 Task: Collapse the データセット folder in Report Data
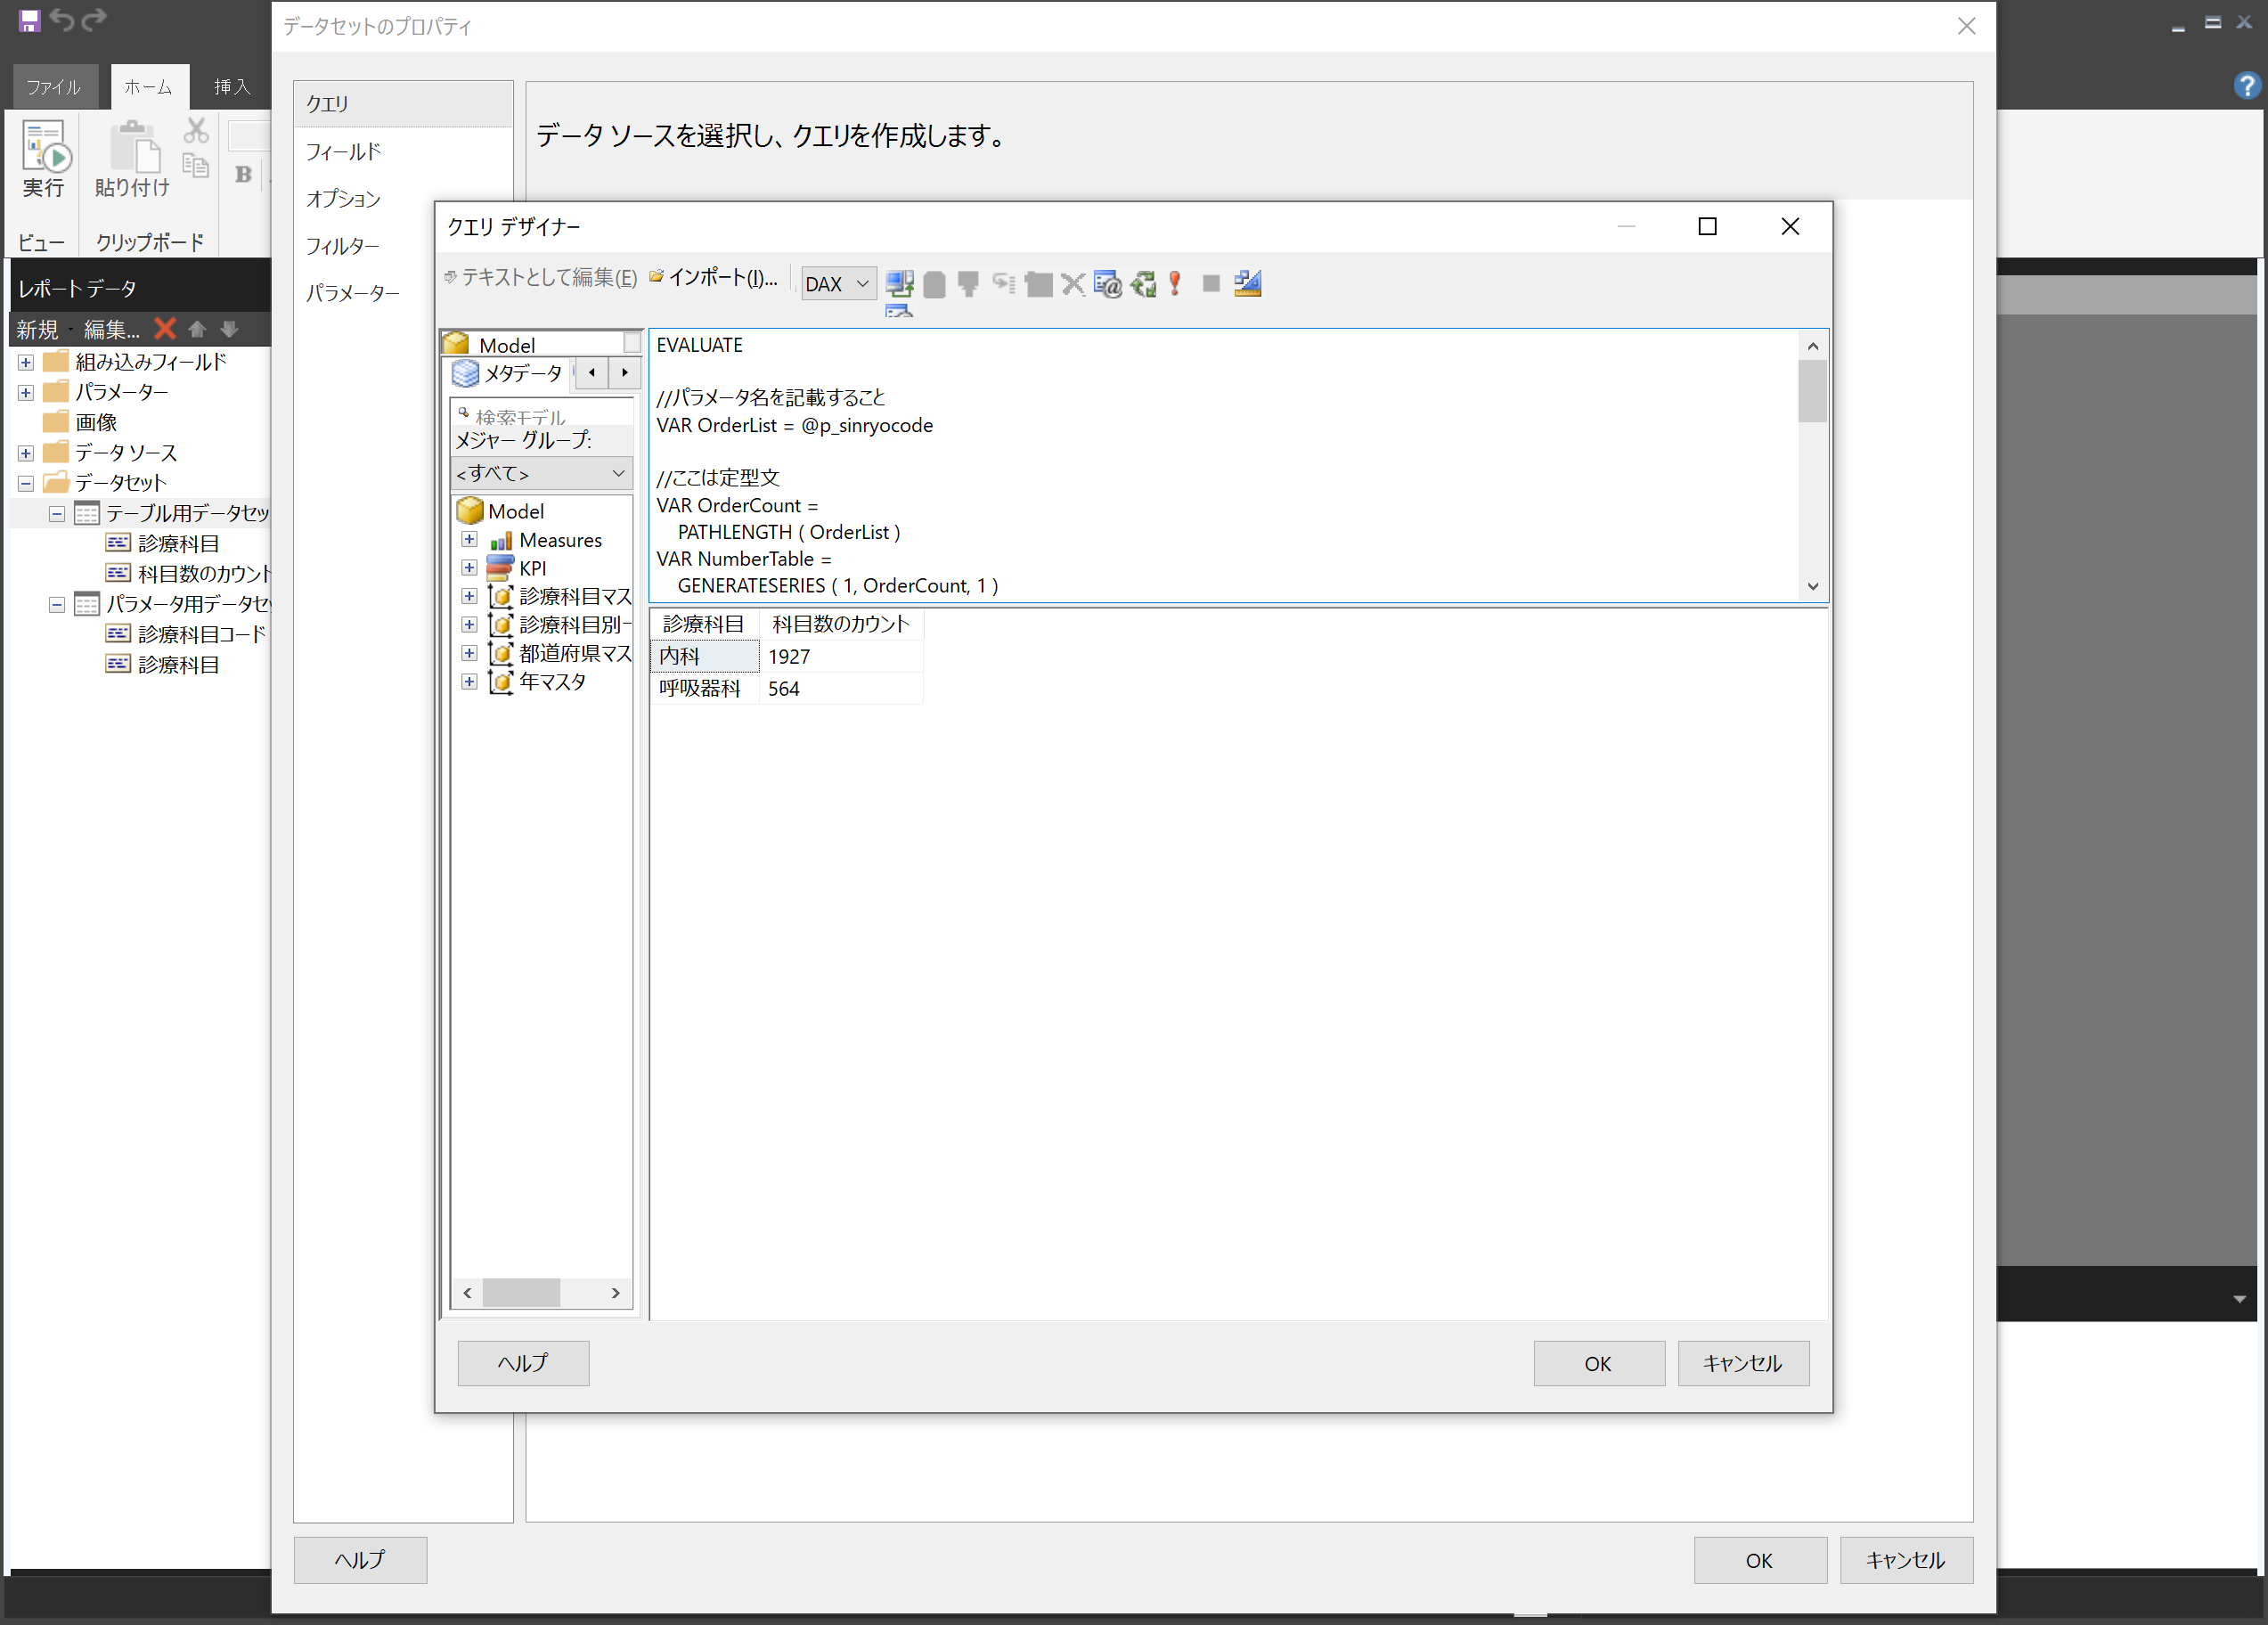[25, 482]
